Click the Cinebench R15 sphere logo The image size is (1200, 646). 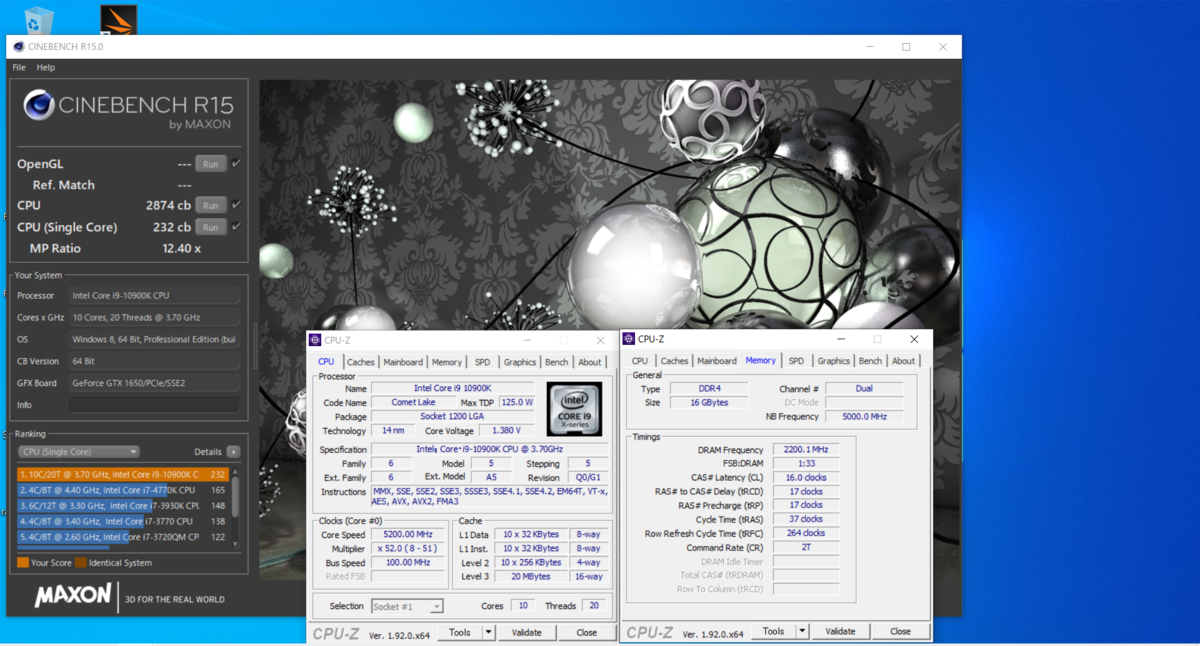tap(38, 105)
